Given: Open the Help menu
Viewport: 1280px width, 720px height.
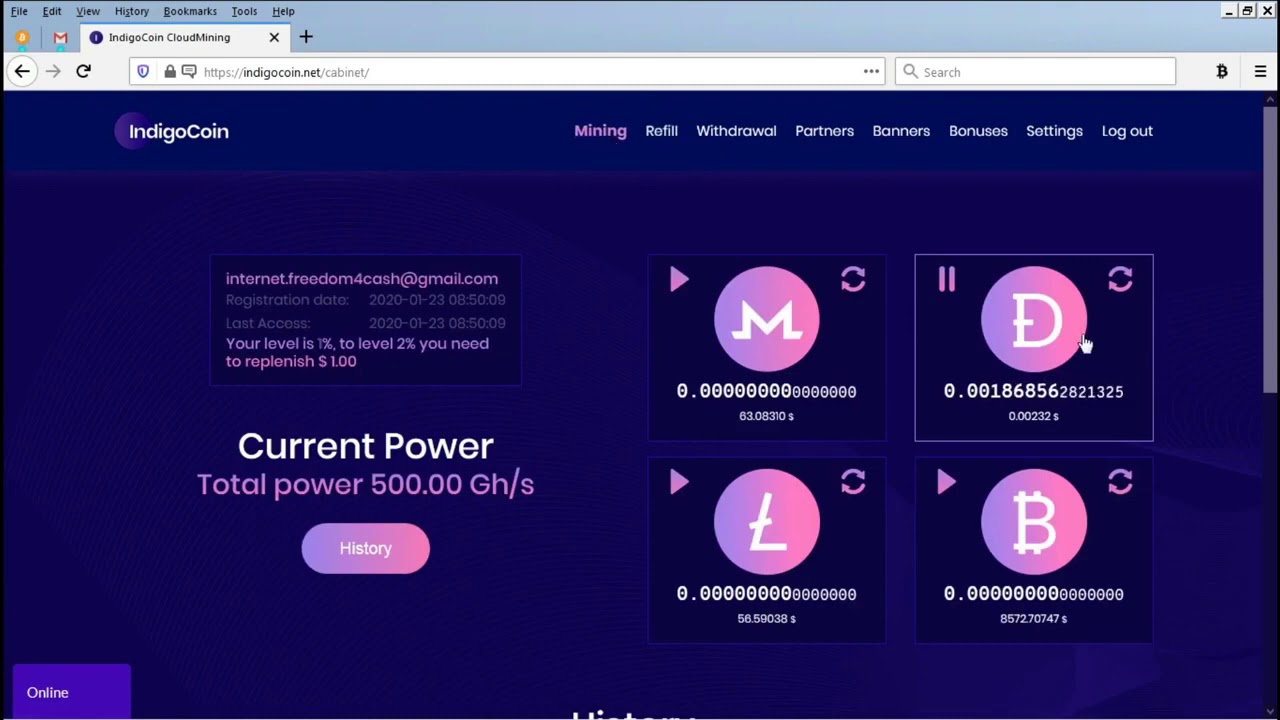Looking at the screenshot, I should point(283,11).
